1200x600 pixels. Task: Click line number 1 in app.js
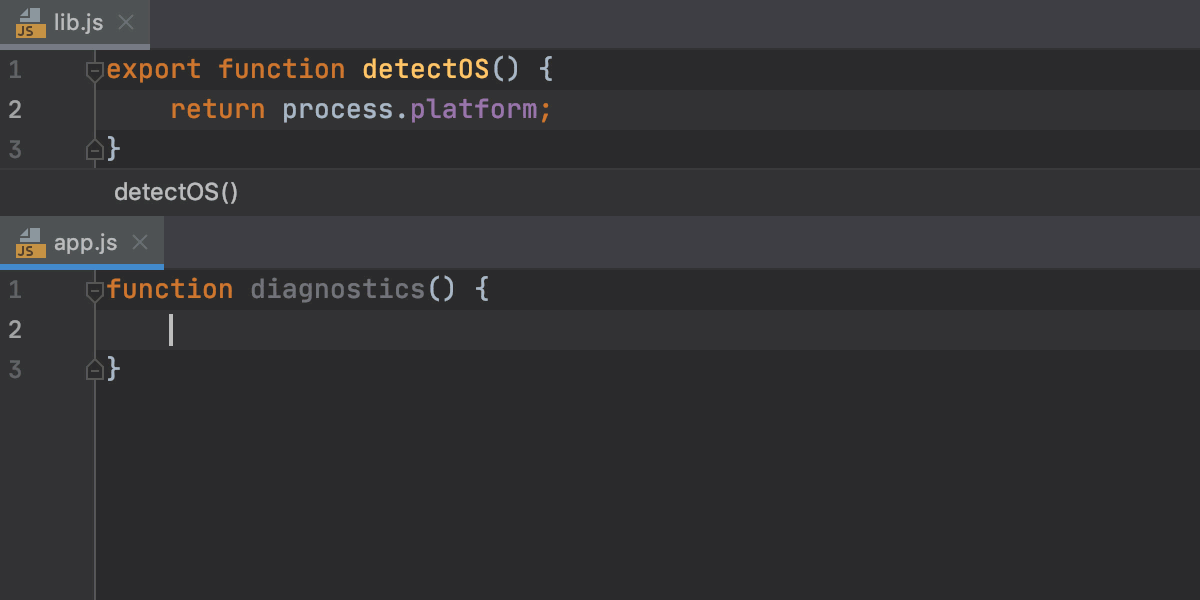coord(14,289)
